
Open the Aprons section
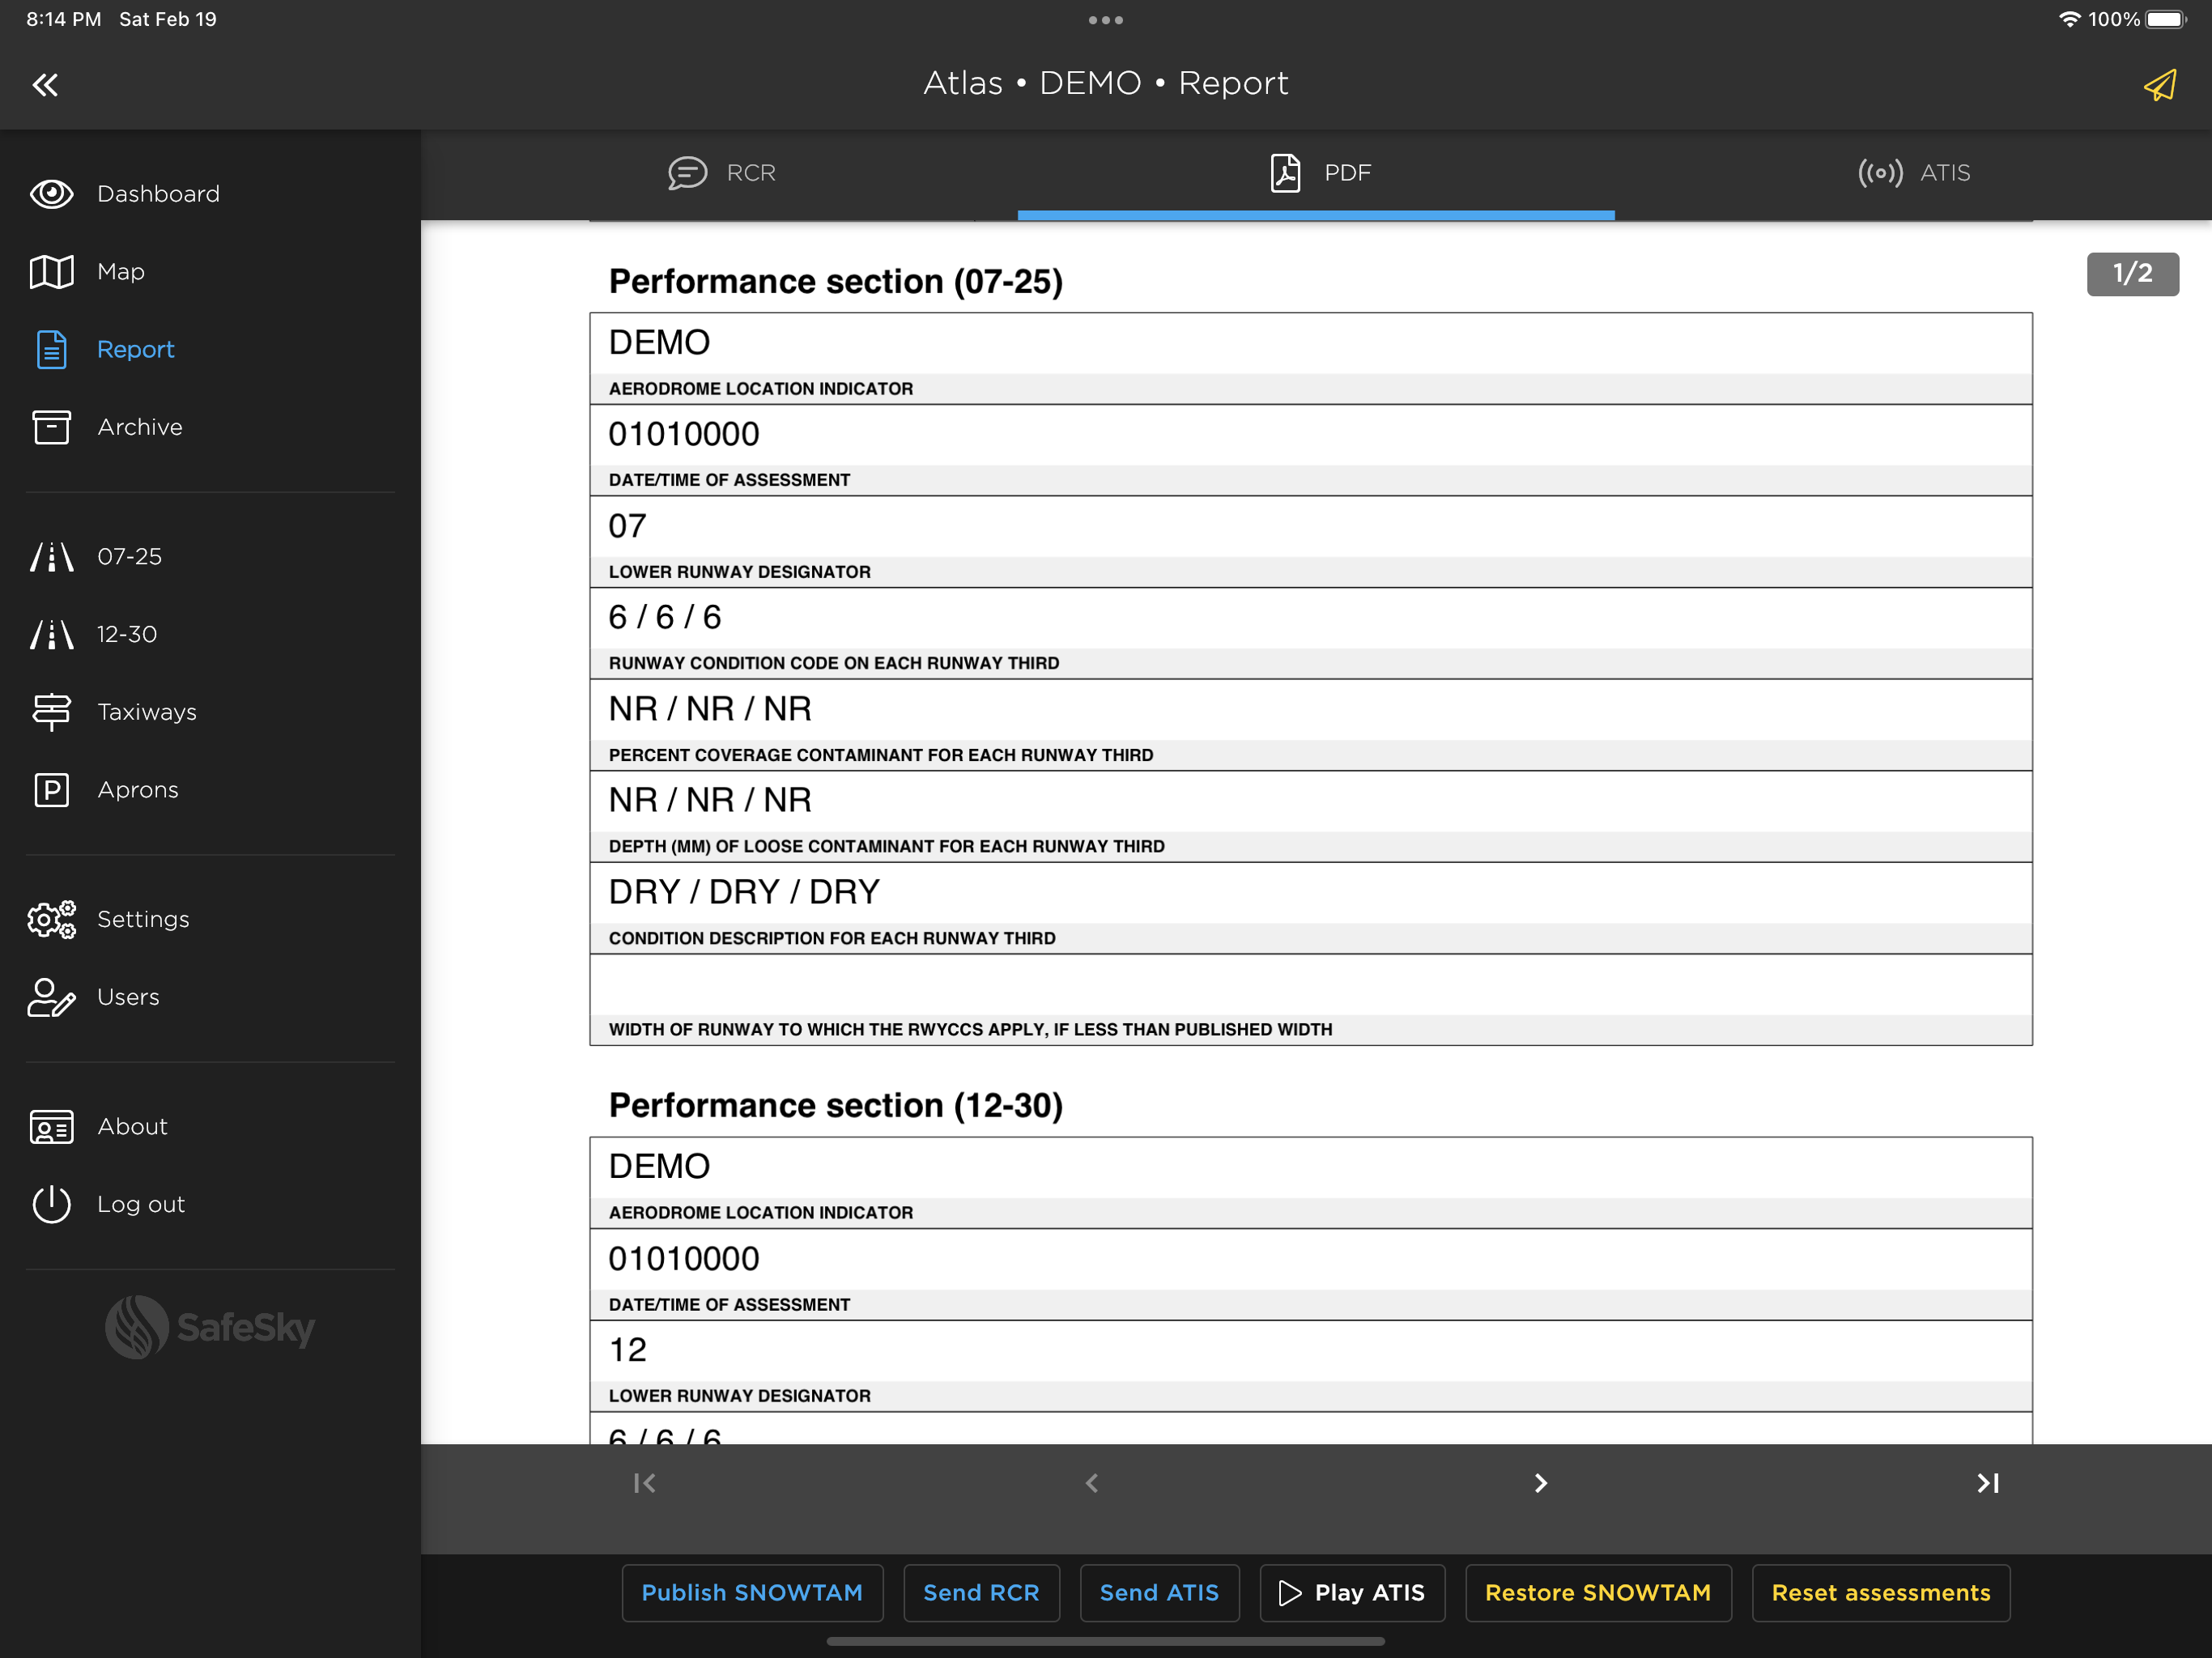click(x=137, y=790)
